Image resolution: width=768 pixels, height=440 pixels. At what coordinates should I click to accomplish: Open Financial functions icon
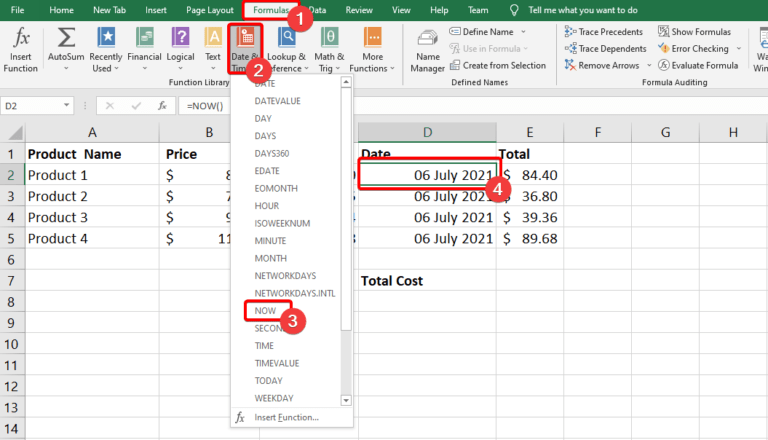tap(144, 38)
